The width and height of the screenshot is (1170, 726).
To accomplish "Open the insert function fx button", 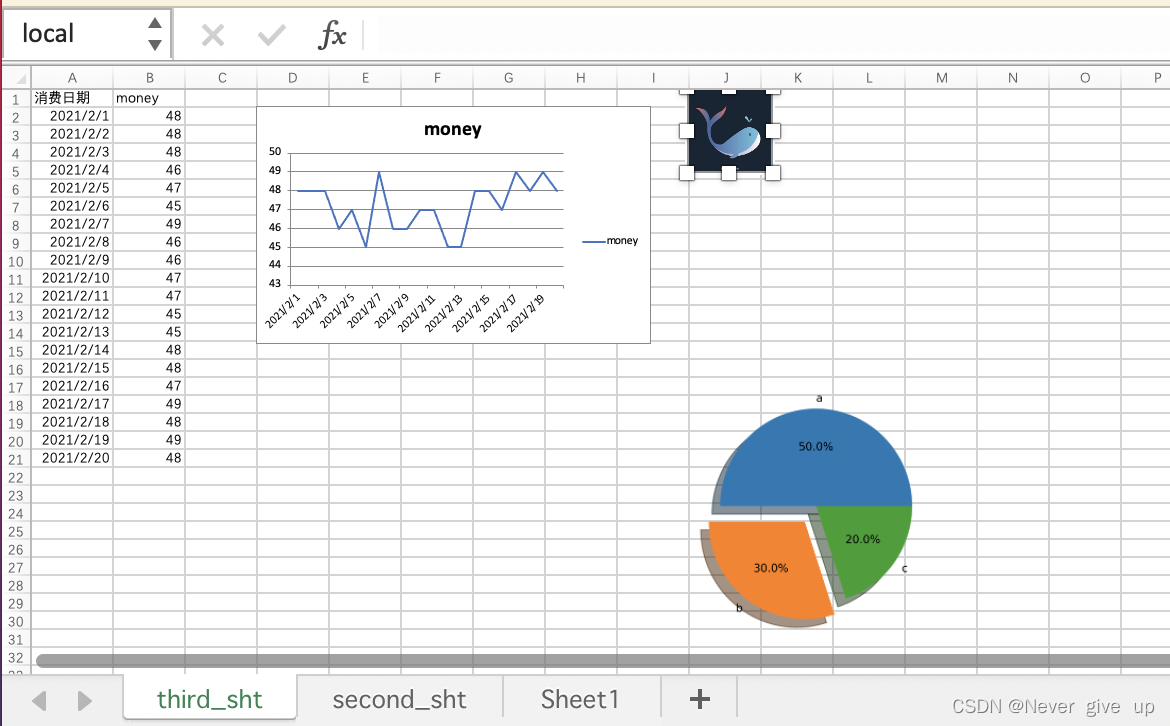I will coord(332,34).
